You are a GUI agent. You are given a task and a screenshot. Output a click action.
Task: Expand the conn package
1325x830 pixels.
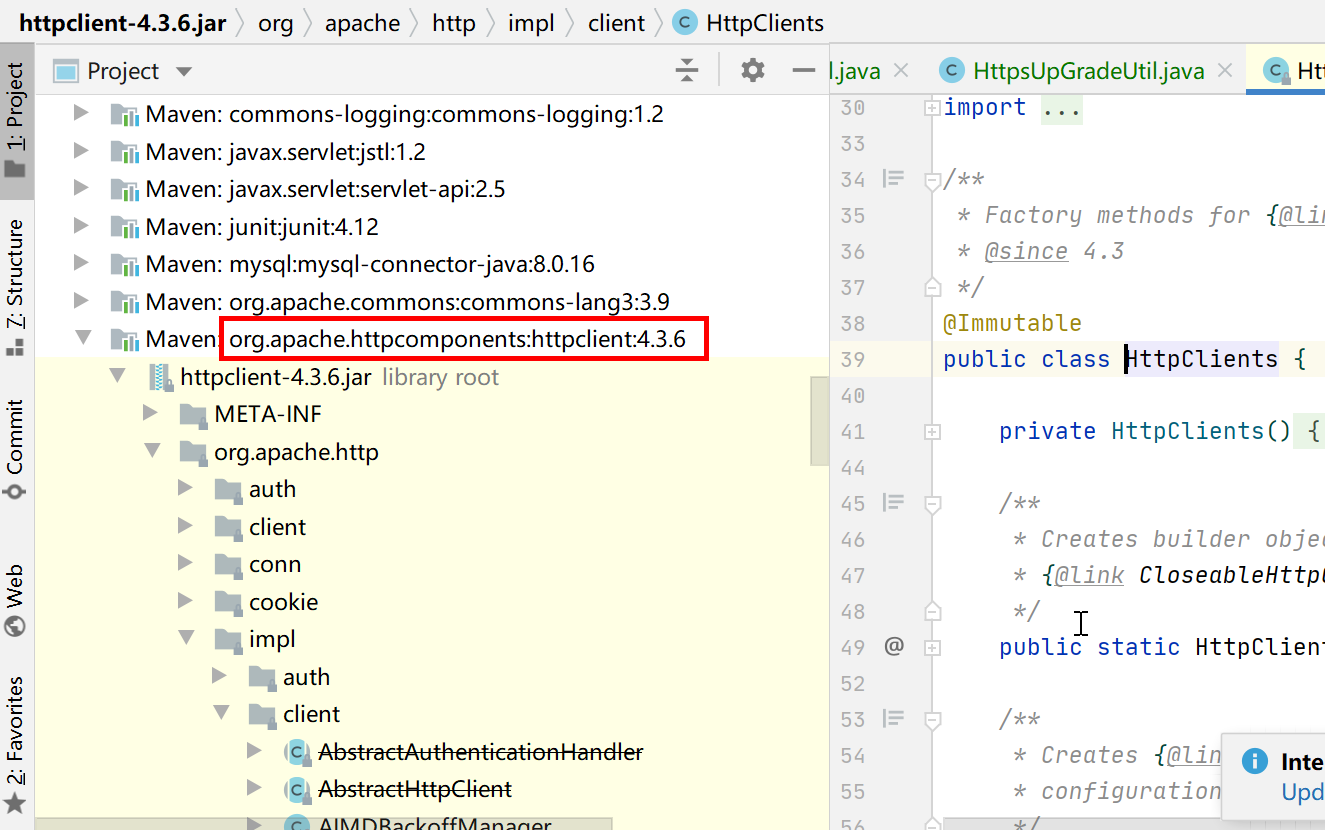tap(185, 564)
